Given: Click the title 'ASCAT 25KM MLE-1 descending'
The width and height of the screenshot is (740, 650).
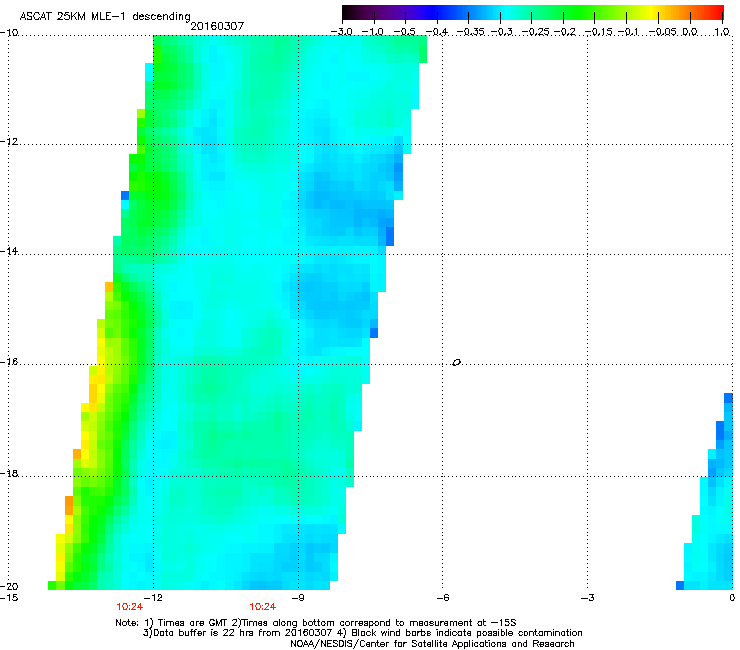Looking at the screenshot, I should [x=105, y=16].
